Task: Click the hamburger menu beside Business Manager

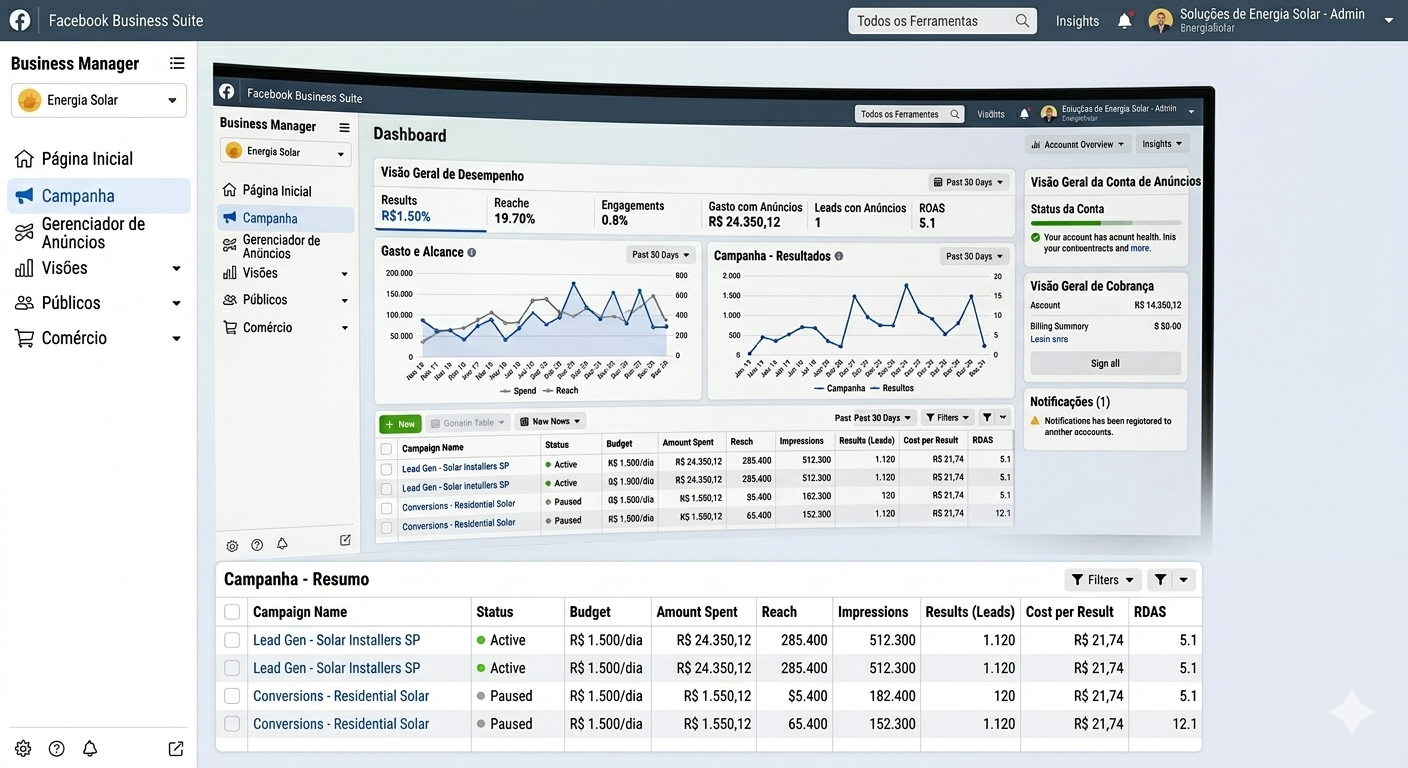Action: point(177,63)
